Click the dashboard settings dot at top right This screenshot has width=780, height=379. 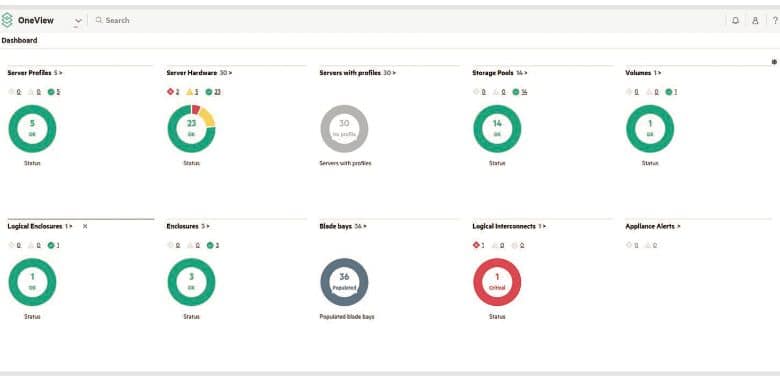point(774,62)
